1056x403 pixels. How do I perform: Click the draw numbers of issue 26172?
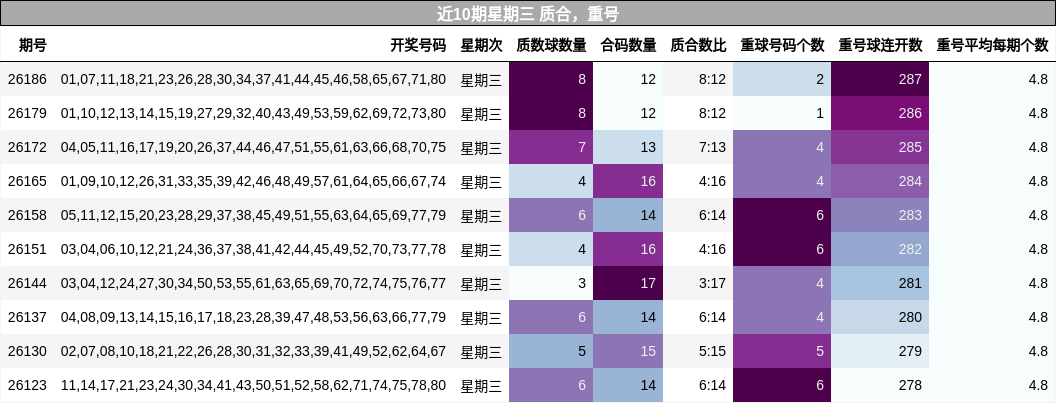253,148
